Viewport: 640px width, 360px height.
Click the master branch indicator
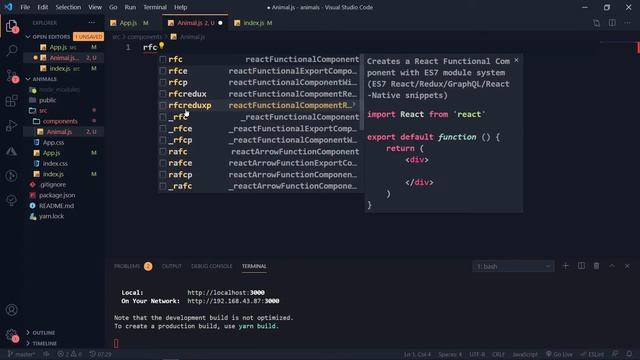pyautogui.click(x=22, y=354)
